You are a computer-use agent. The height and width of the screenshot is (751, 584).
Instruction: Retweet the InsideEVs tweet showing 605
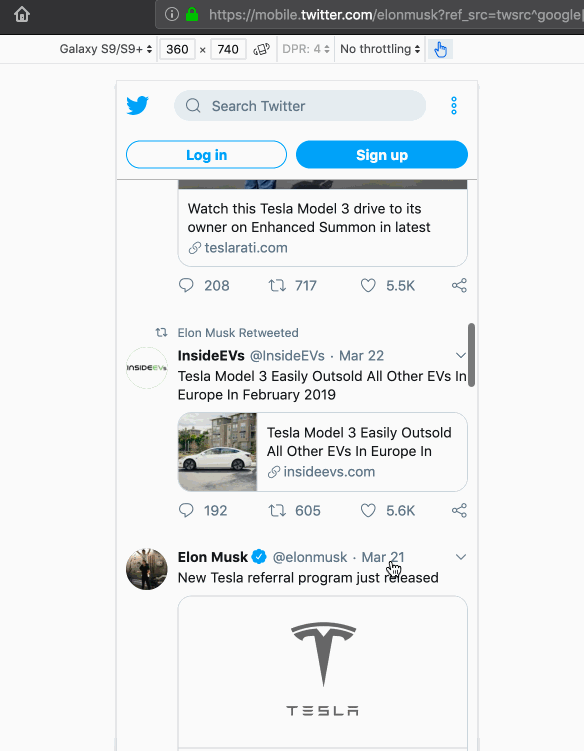coord(277,511)
